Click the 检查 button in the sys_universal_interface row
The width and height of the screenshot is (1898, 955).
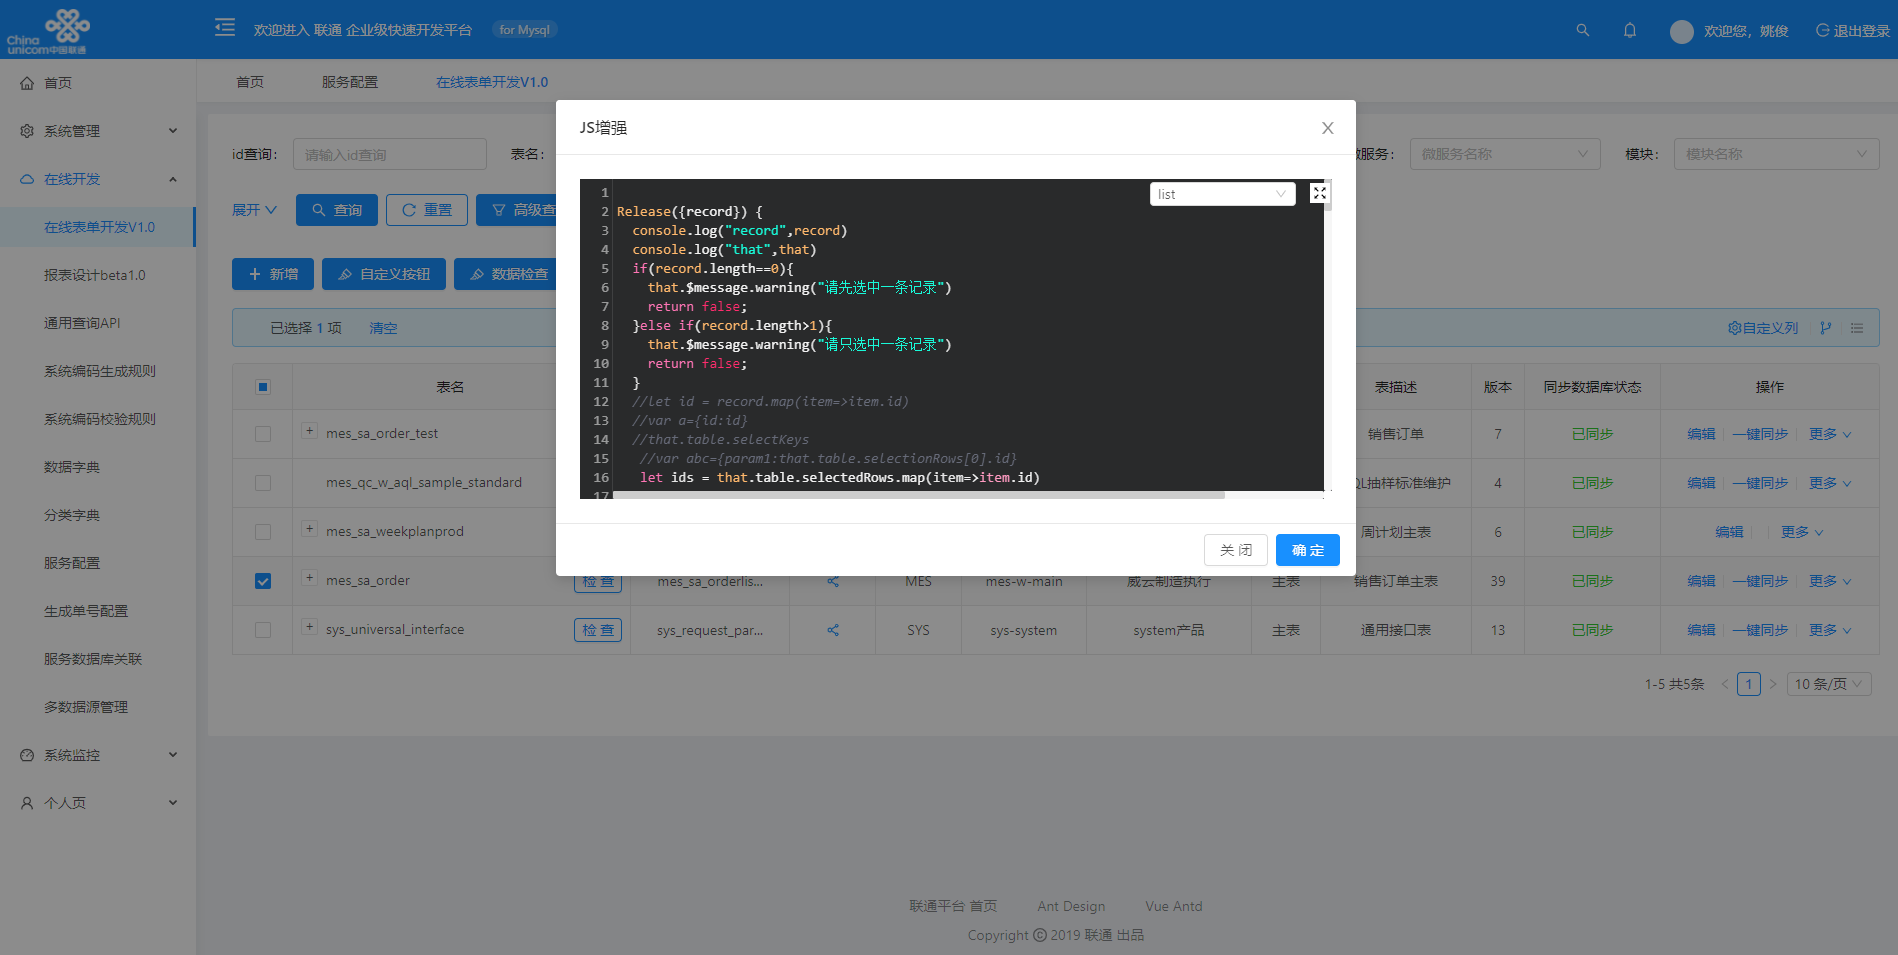[x=598, y=630]
